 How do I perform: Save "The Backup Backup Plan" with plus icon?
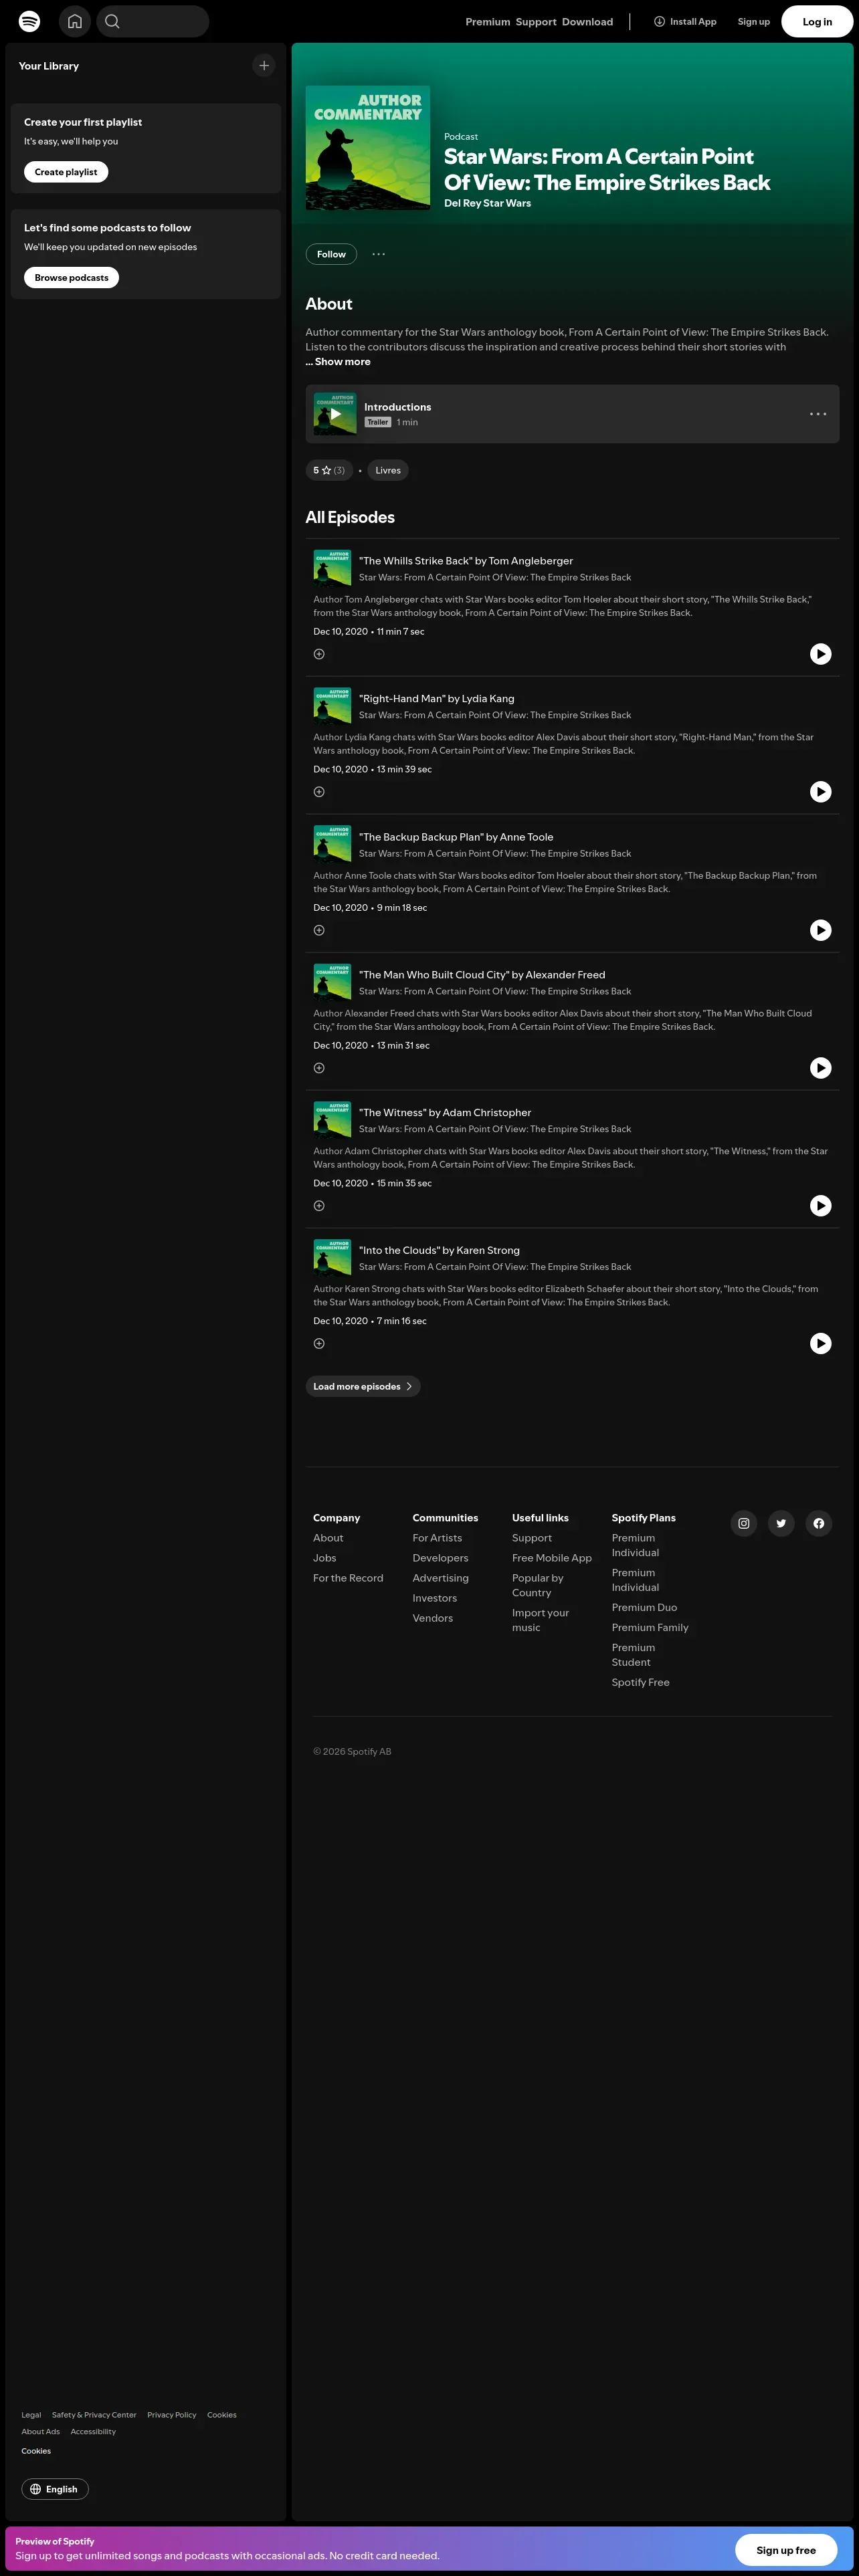click(319, 930)
